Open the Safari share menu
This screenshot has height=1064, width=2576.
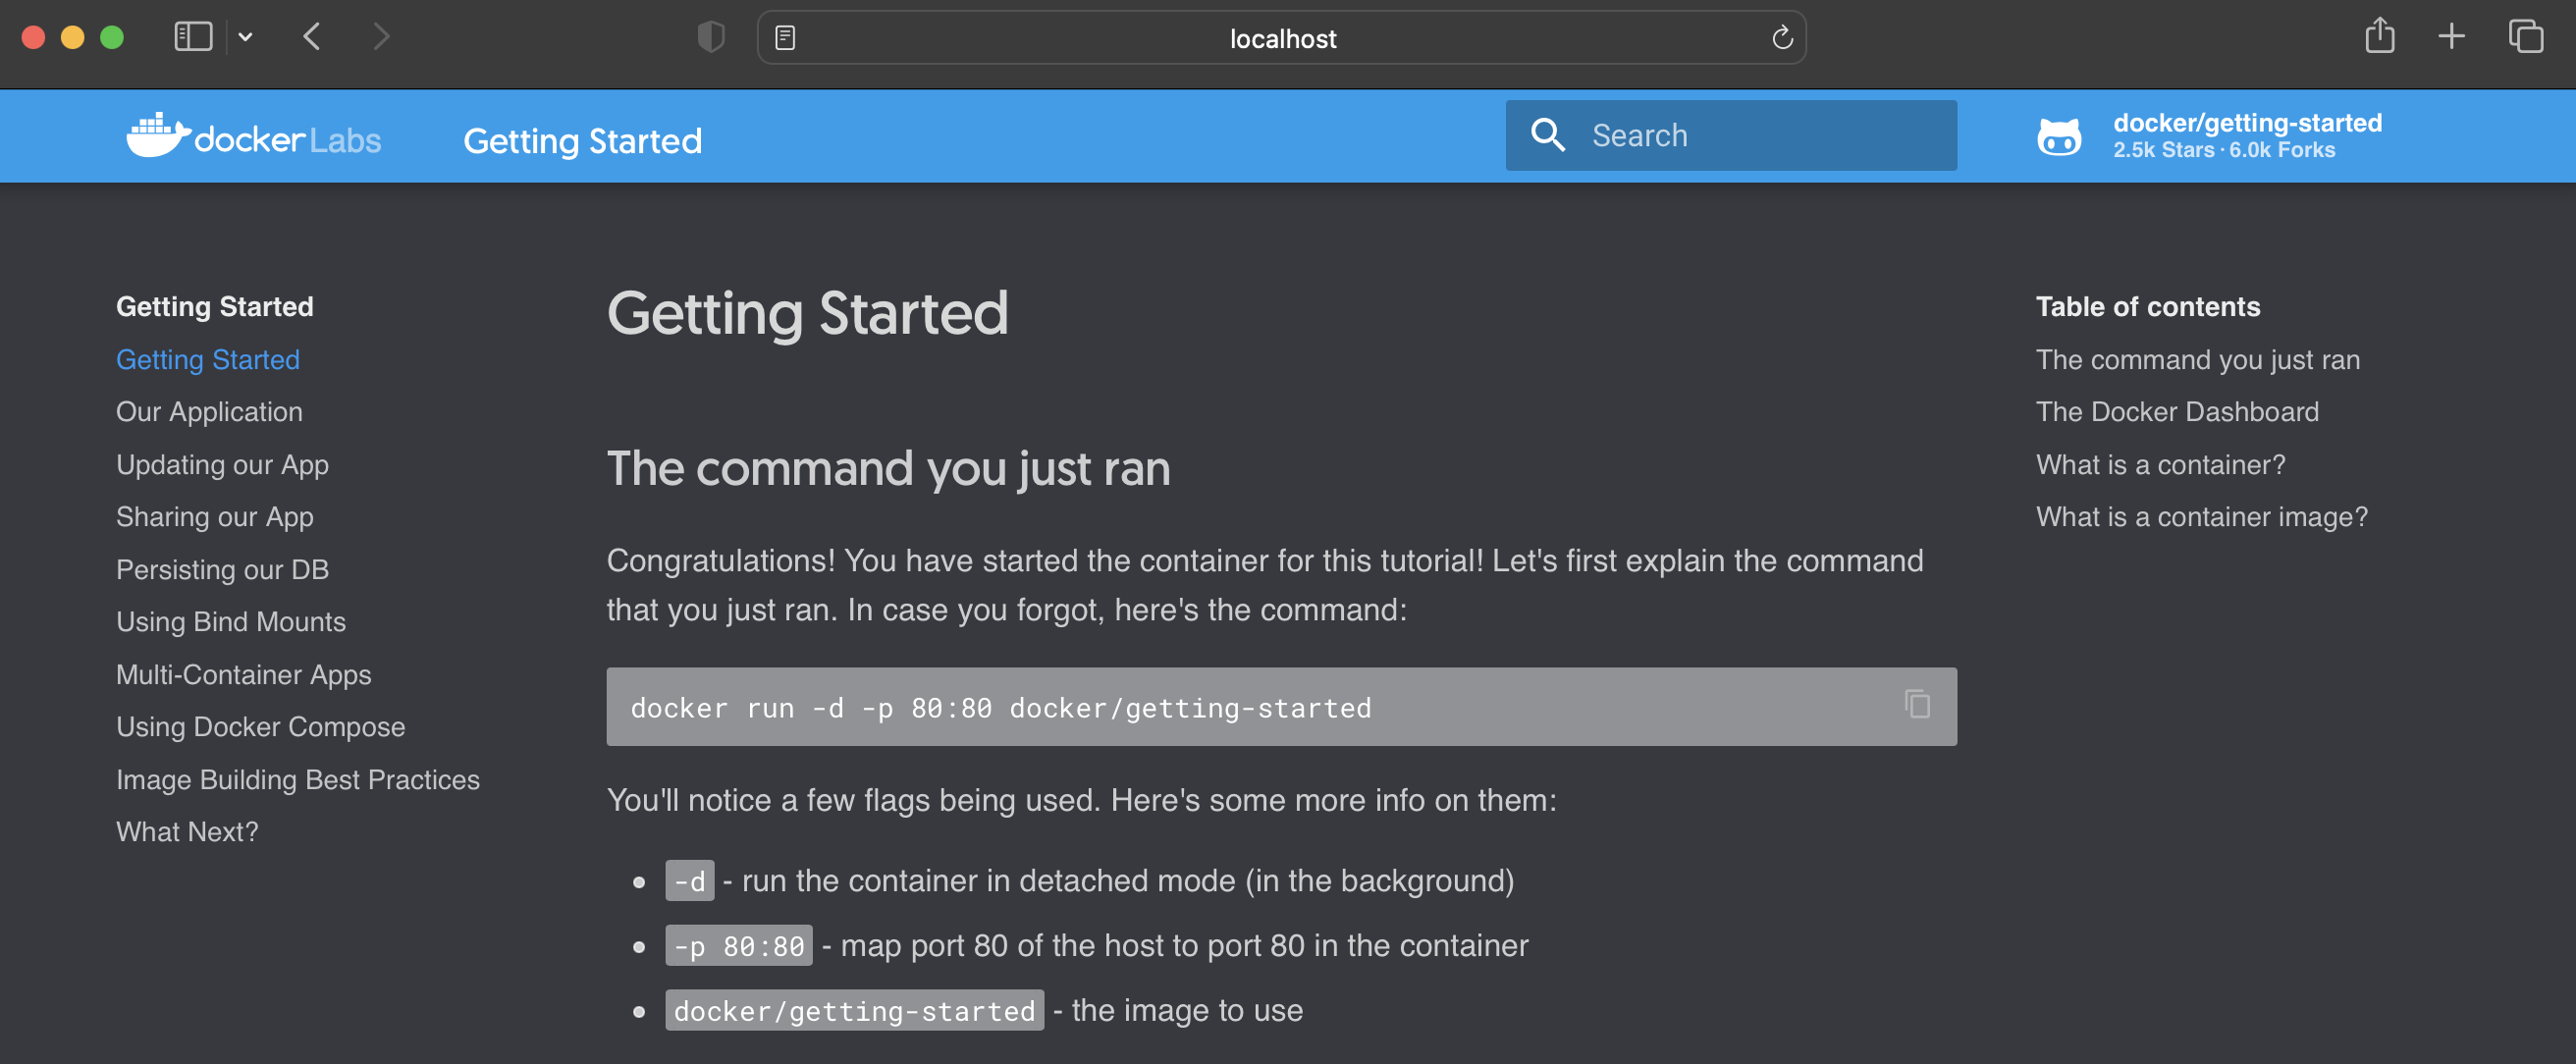click(2379, 37)
